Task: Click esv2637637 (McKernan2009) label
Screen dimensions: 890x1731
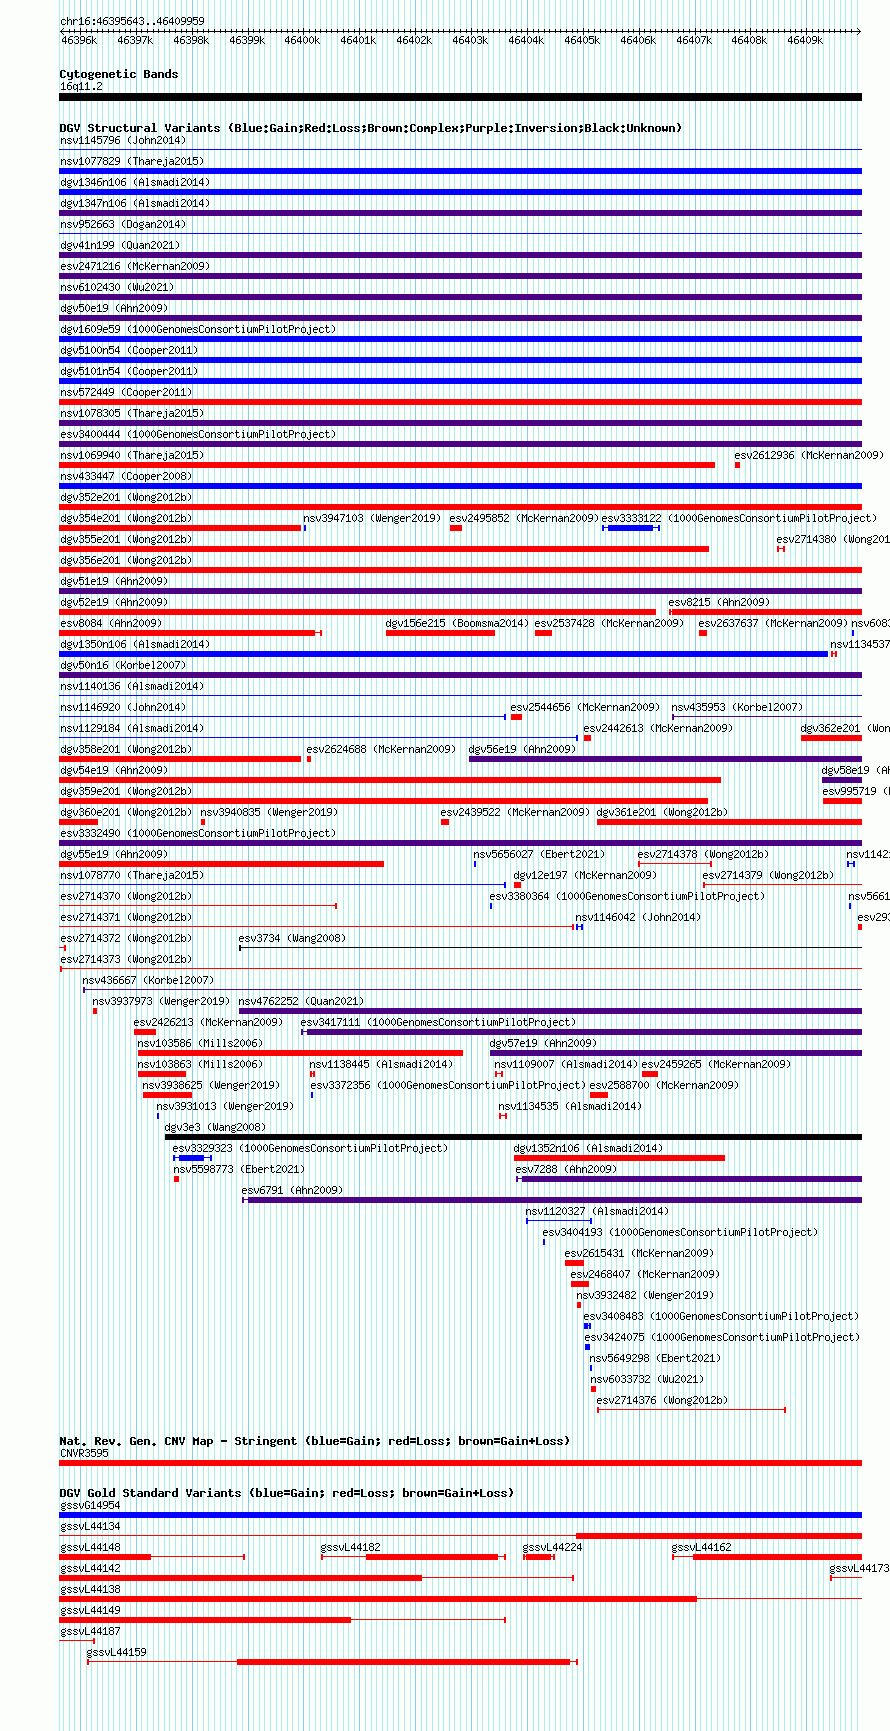Action: coord(773,623)
